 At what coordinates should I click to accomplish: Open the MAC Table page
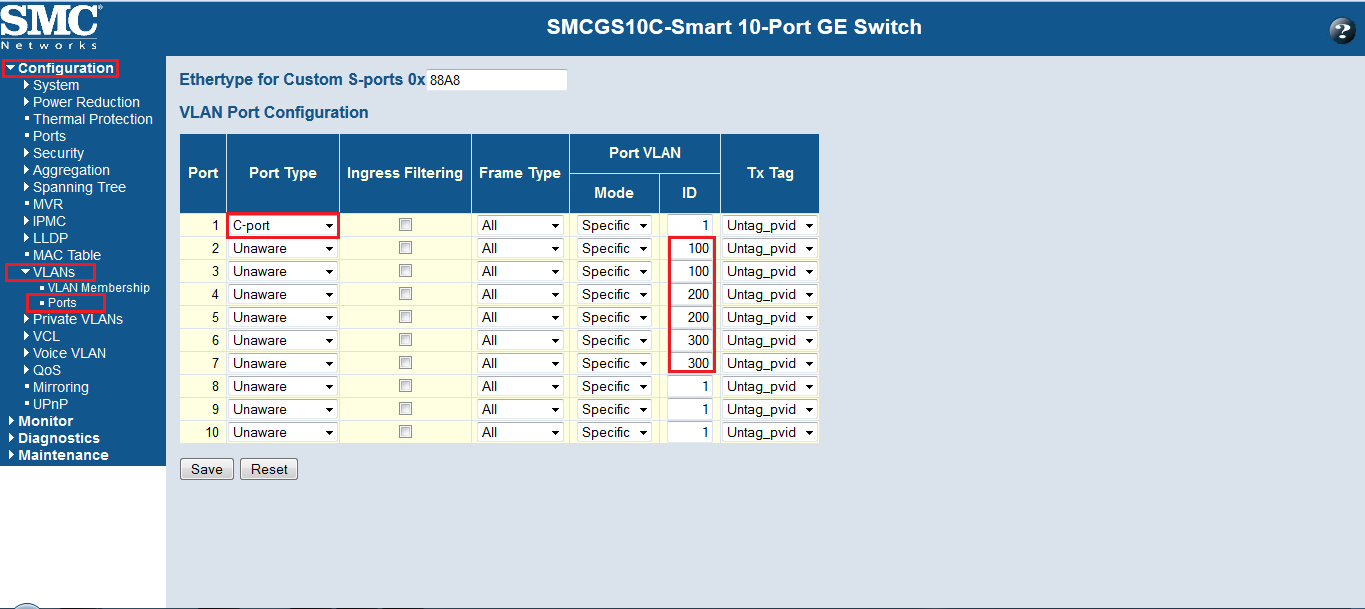click(66, 255)
